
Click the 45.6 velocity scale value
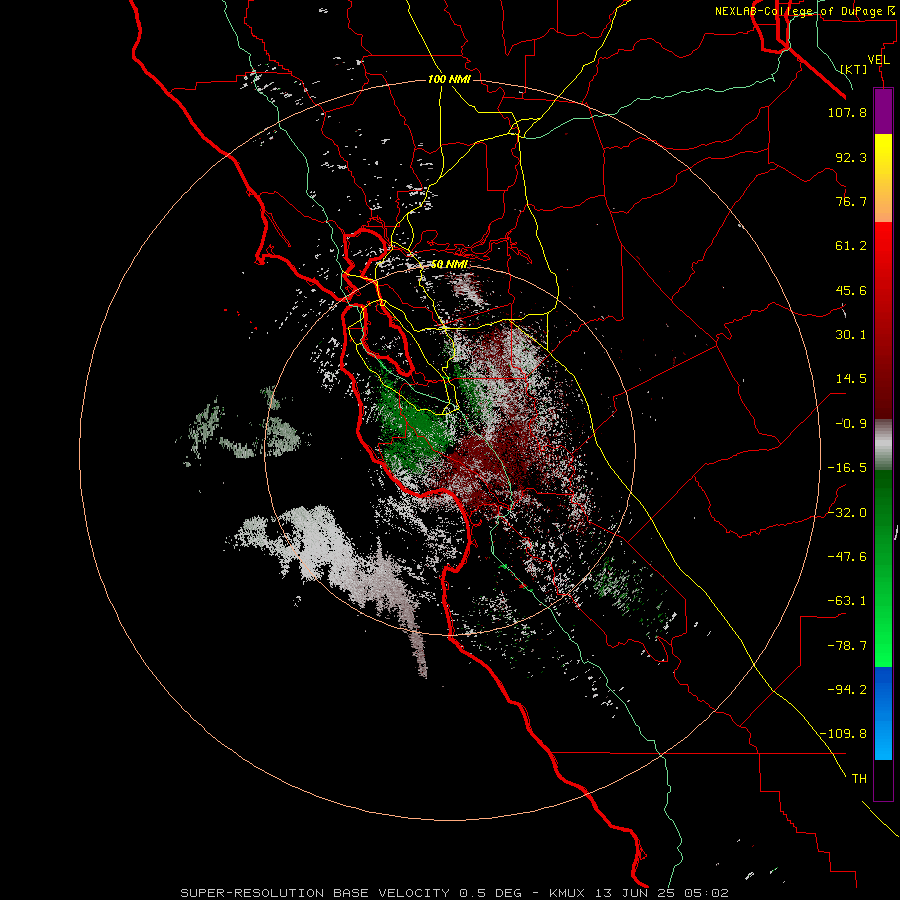851,290
